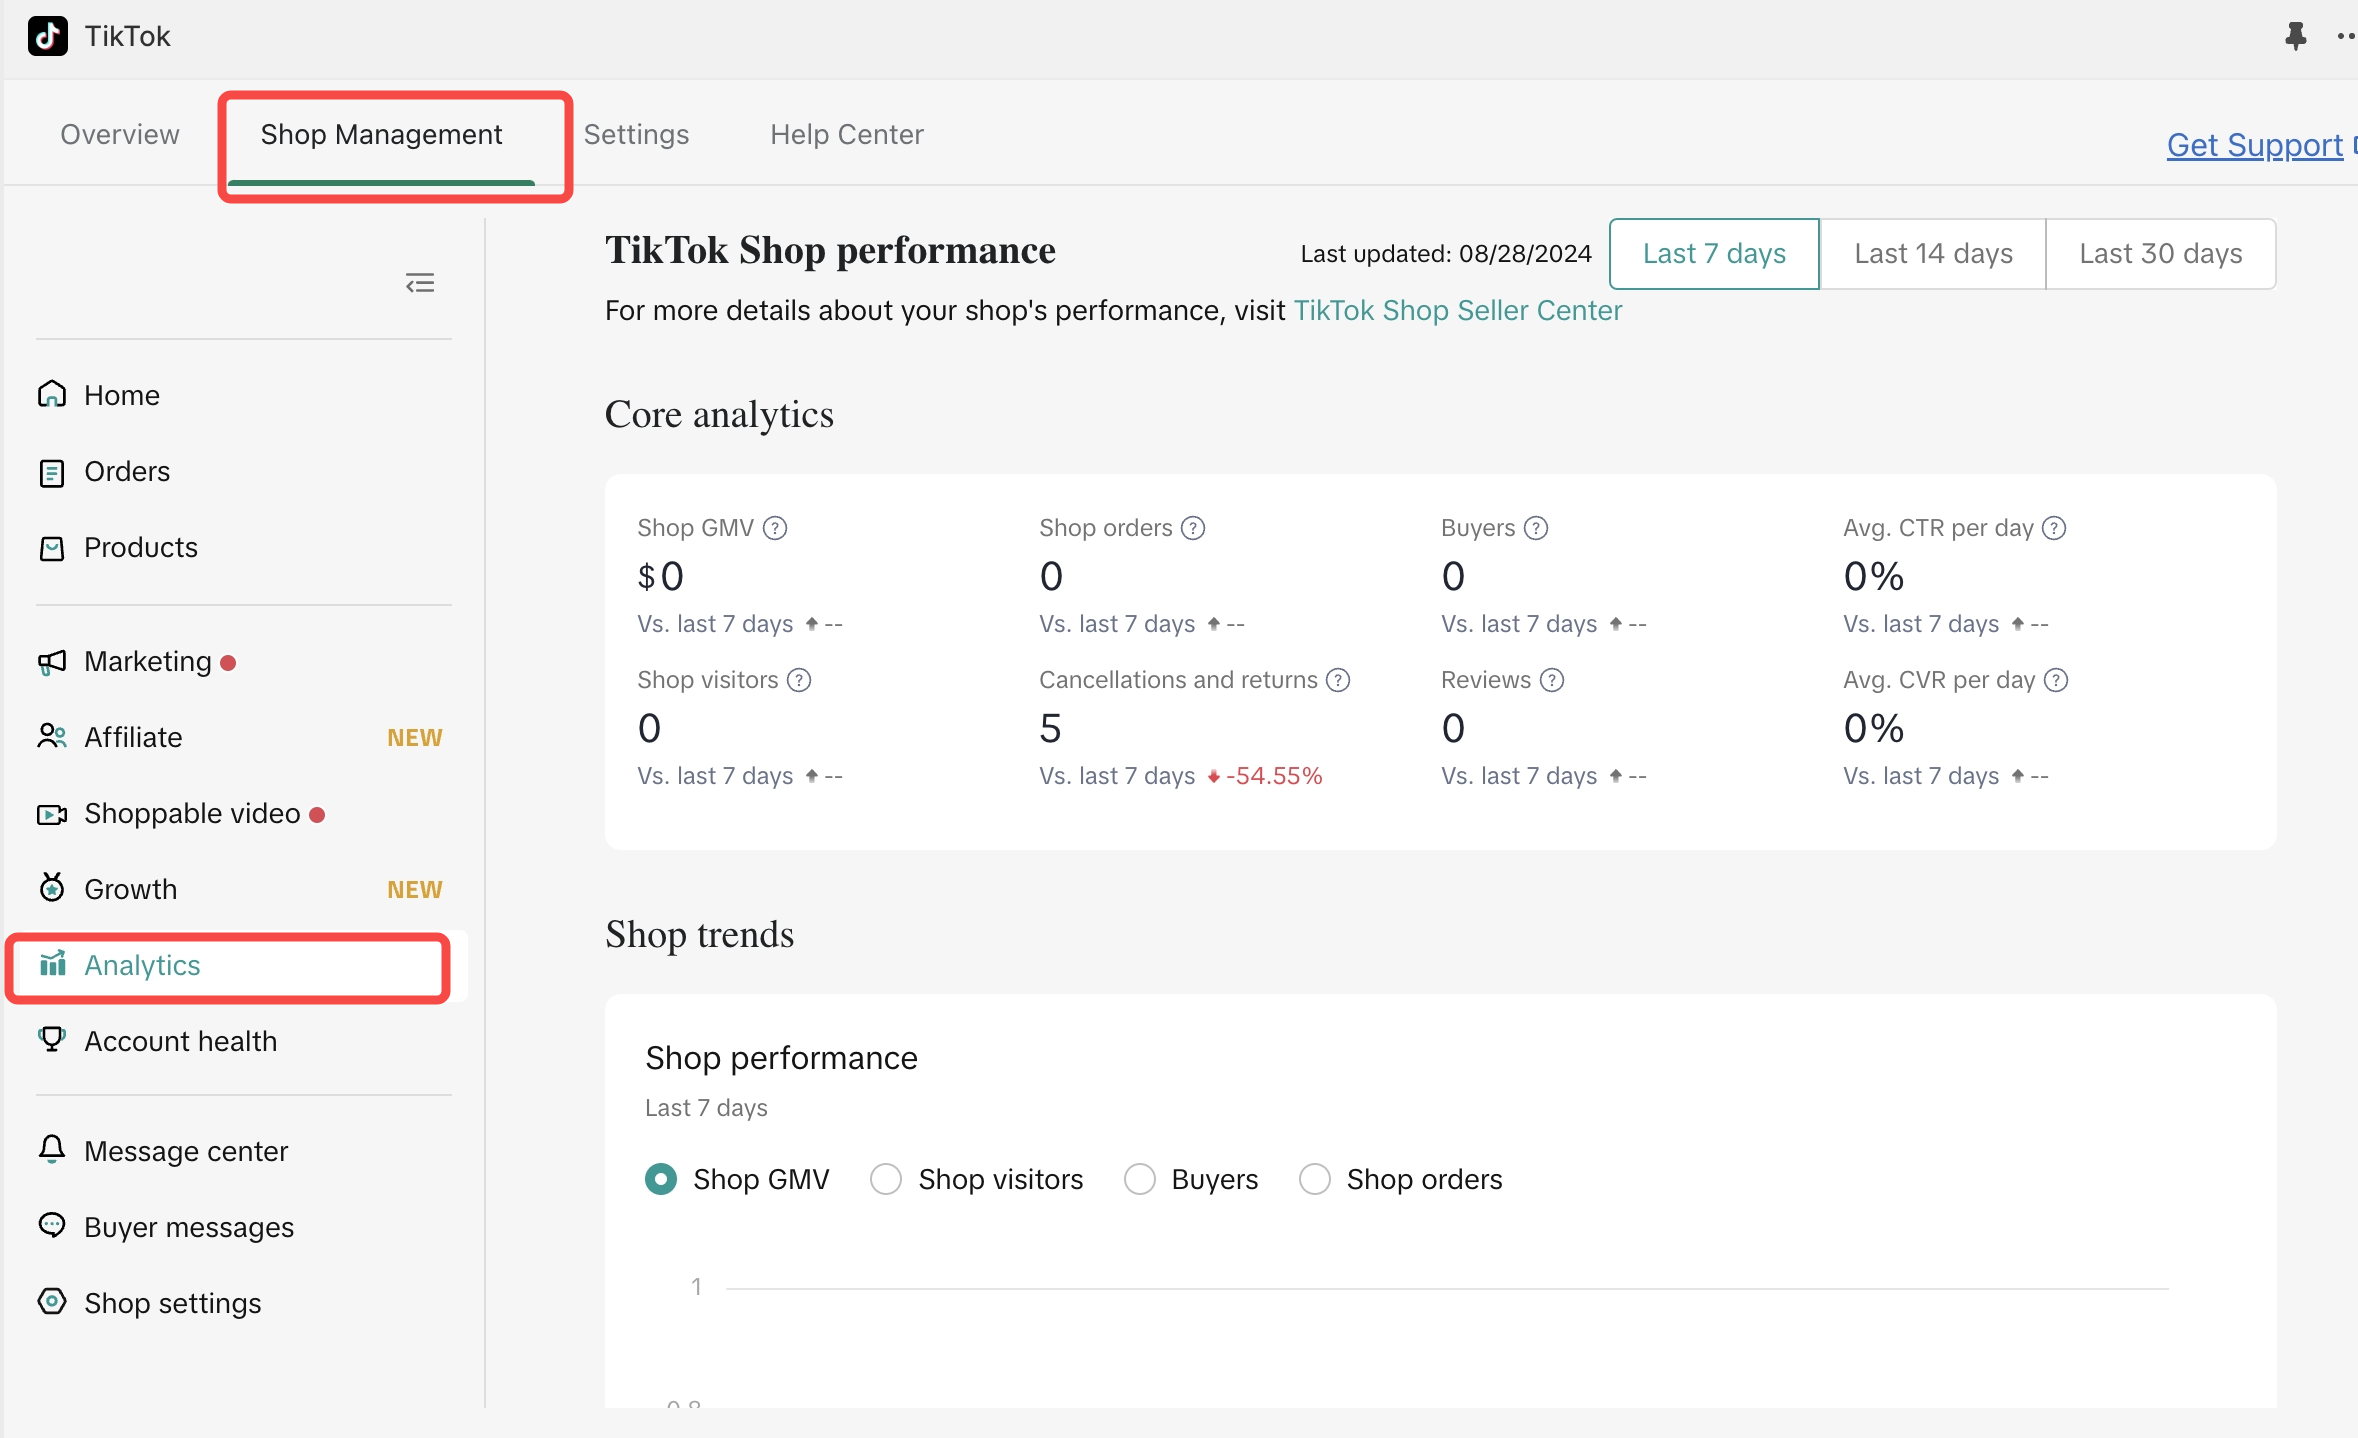Click the Orders sidebar icon
Screen dimensions: 2358x1438
52,472
